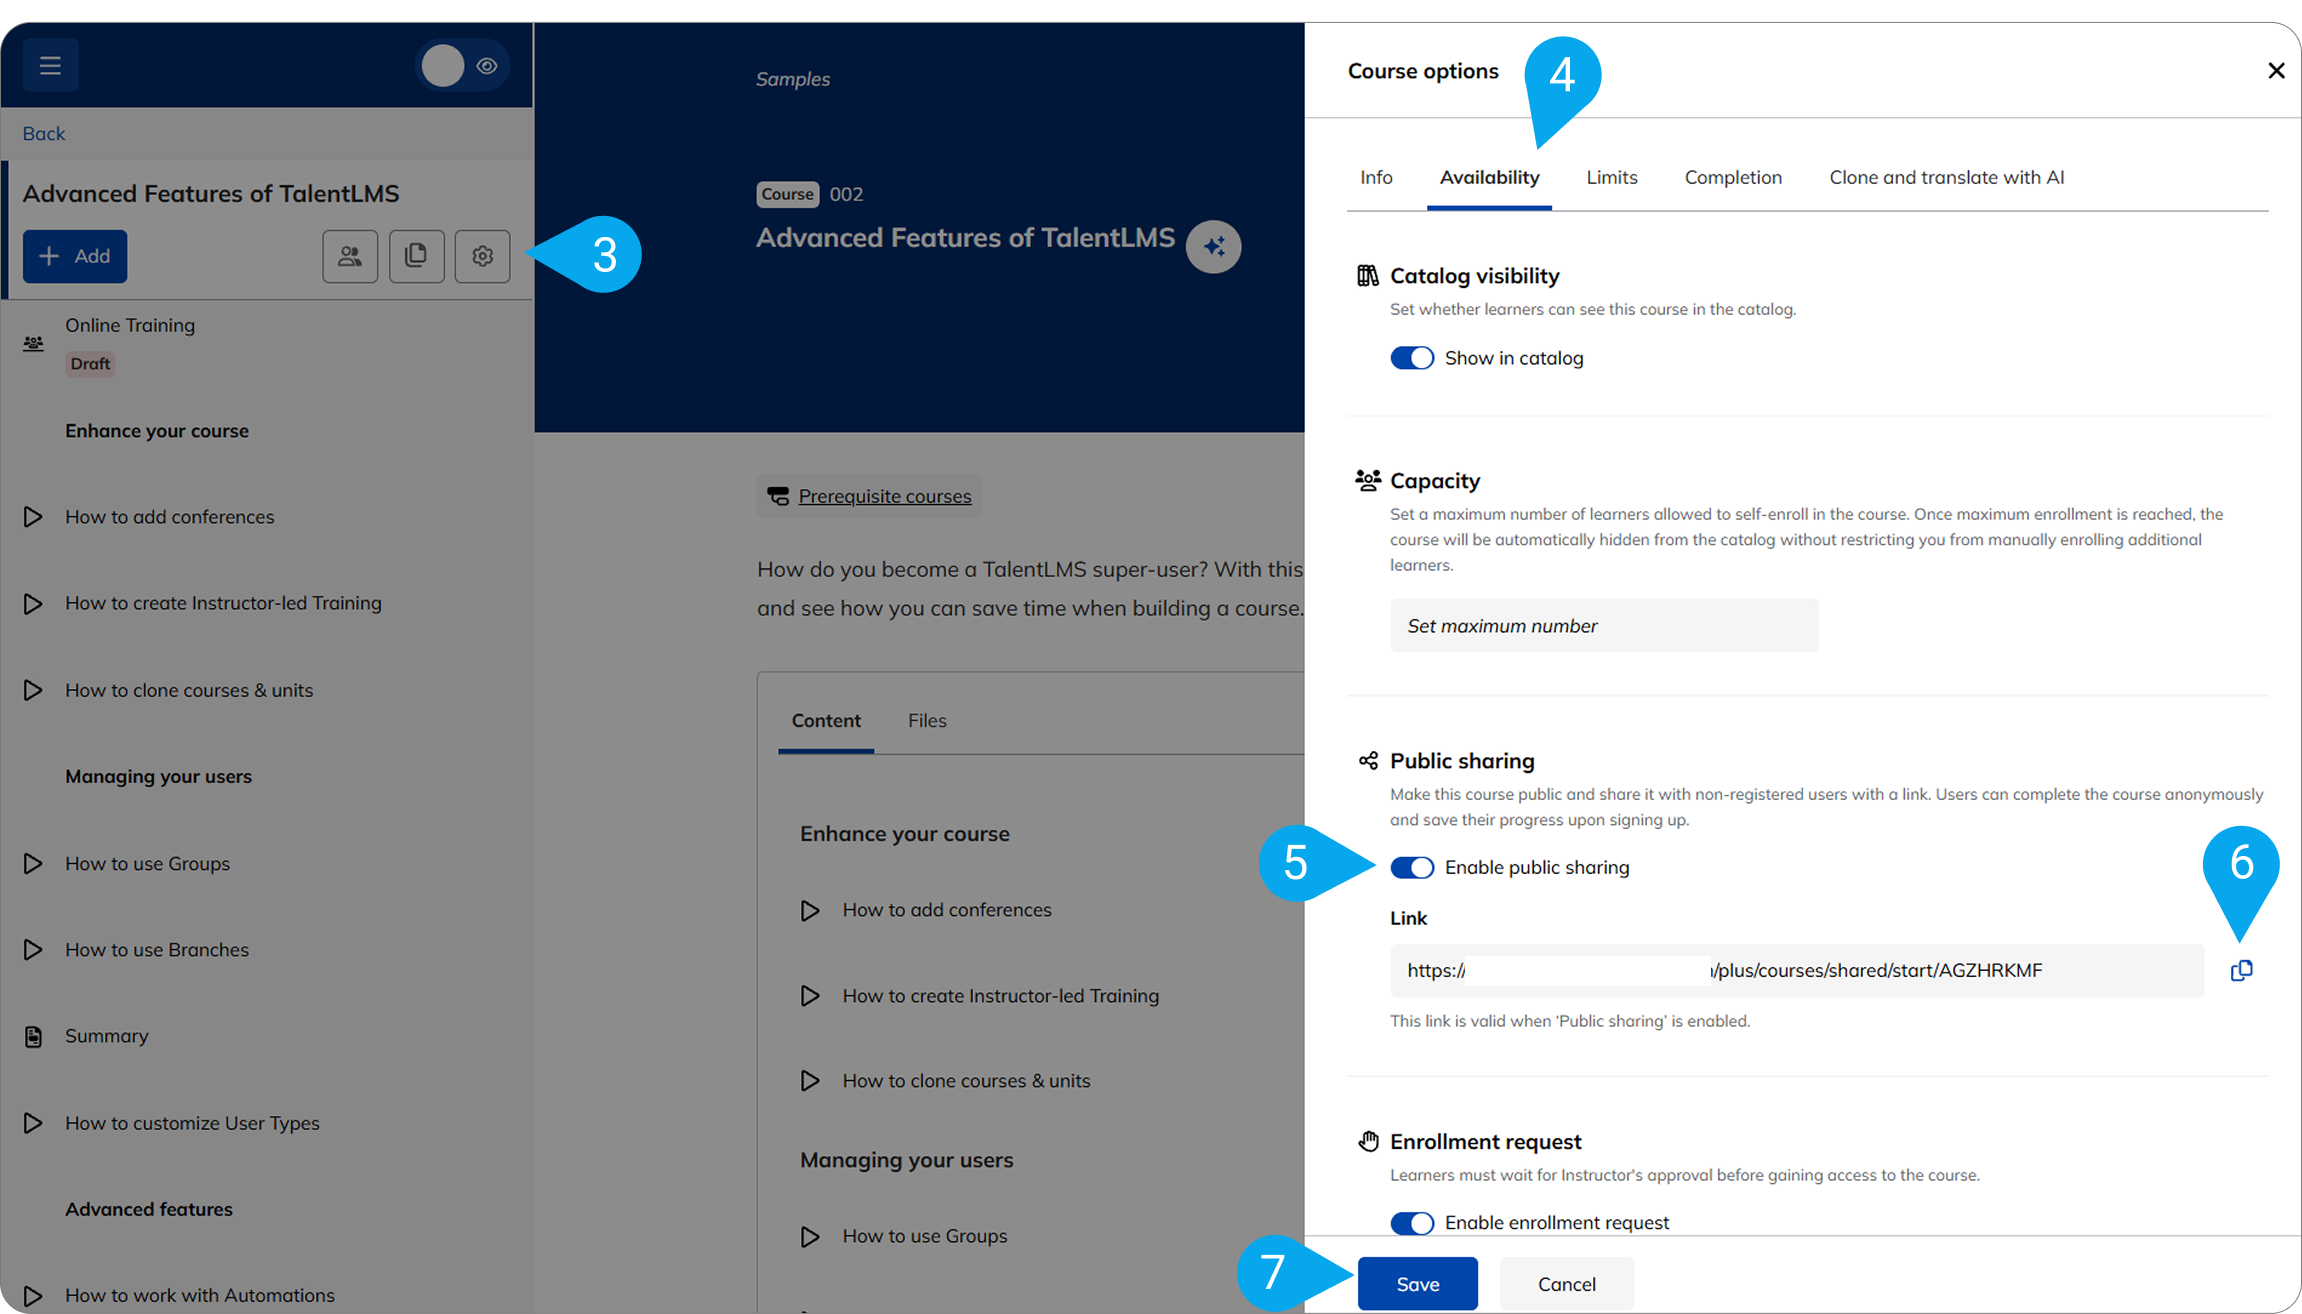Image resolution: width=2302 pixels, height=1314 pixels.
Task: Toggle the circular switch in the top header
Action: 443,66
